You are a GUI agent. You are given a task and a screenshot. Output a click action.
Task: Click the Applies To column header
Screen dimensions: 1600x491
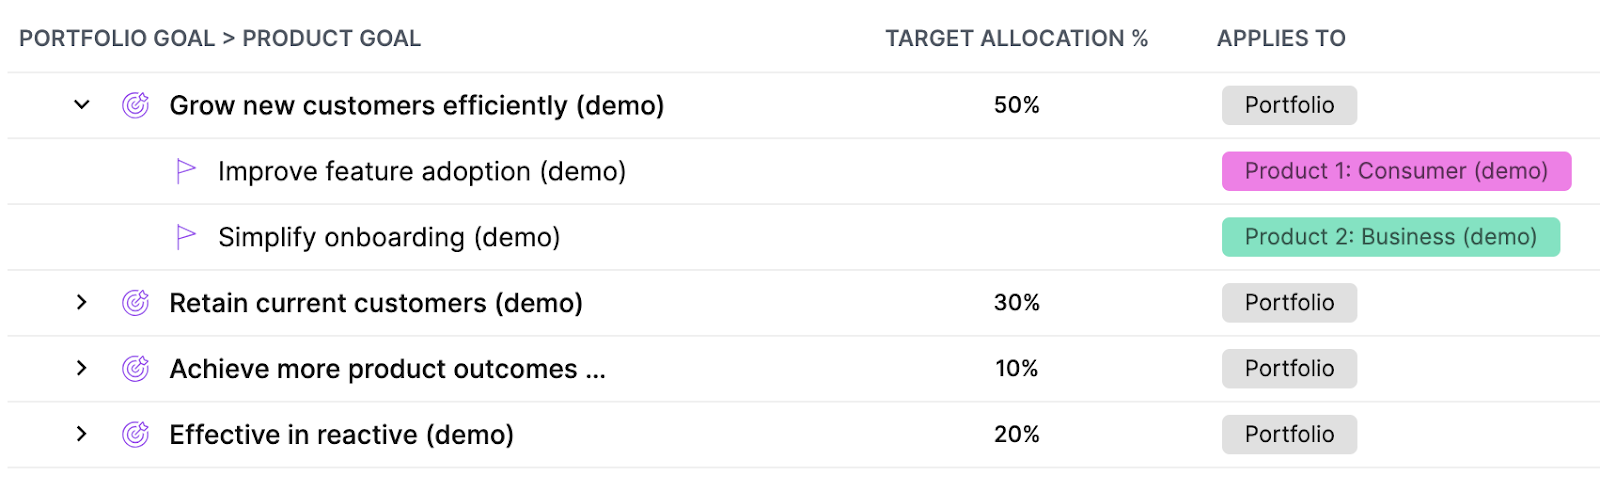pyautogui.click(x=1281, y=39)
